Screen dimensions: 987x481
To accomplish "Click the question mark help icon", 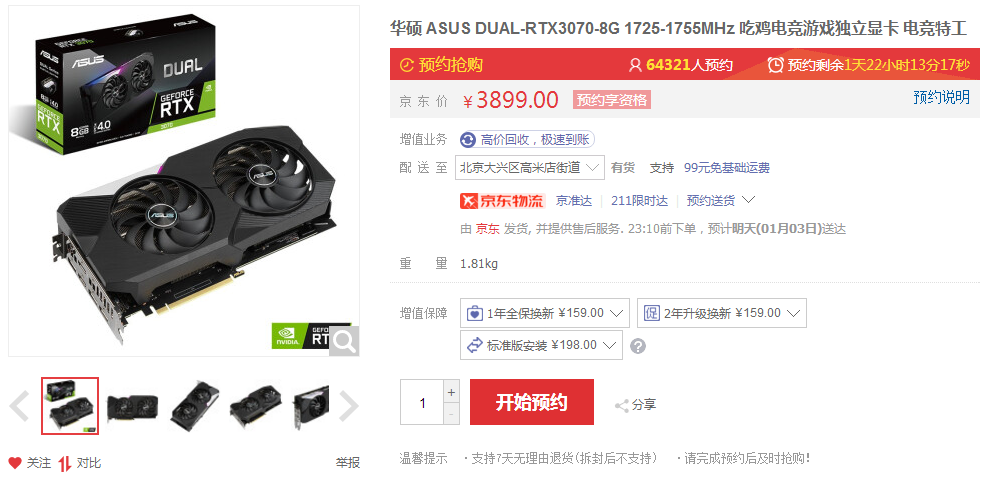I will click(x=638, y=346).
